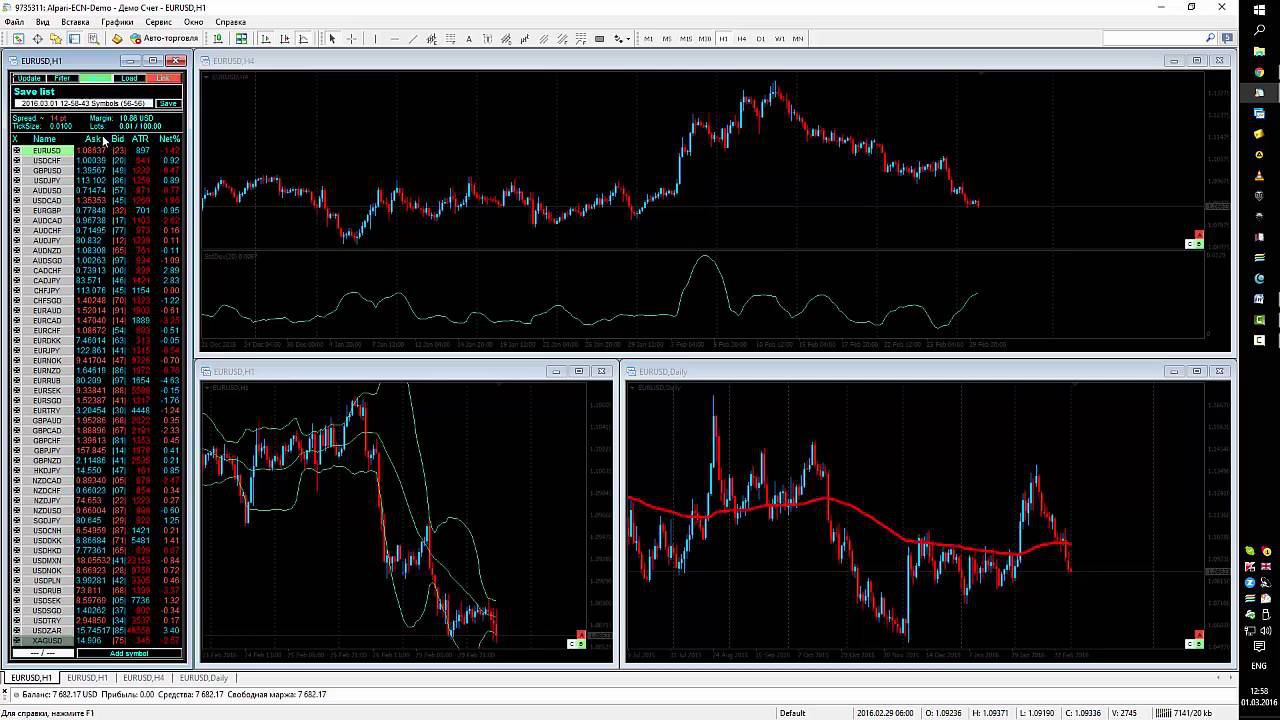Viewport: 1280px width, 720px height.
Task: Select USDJPY in the symbol list
Action: click(x=46, y=181)
